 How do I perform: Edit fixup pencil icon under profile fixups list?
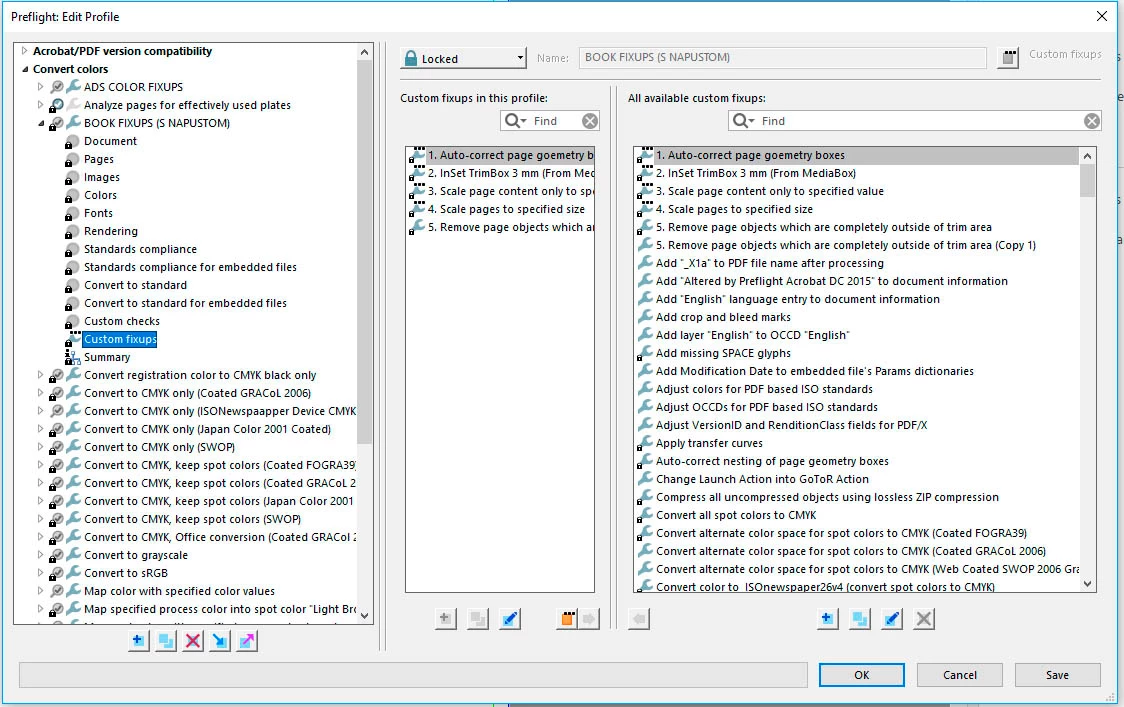tap(510, 618)
